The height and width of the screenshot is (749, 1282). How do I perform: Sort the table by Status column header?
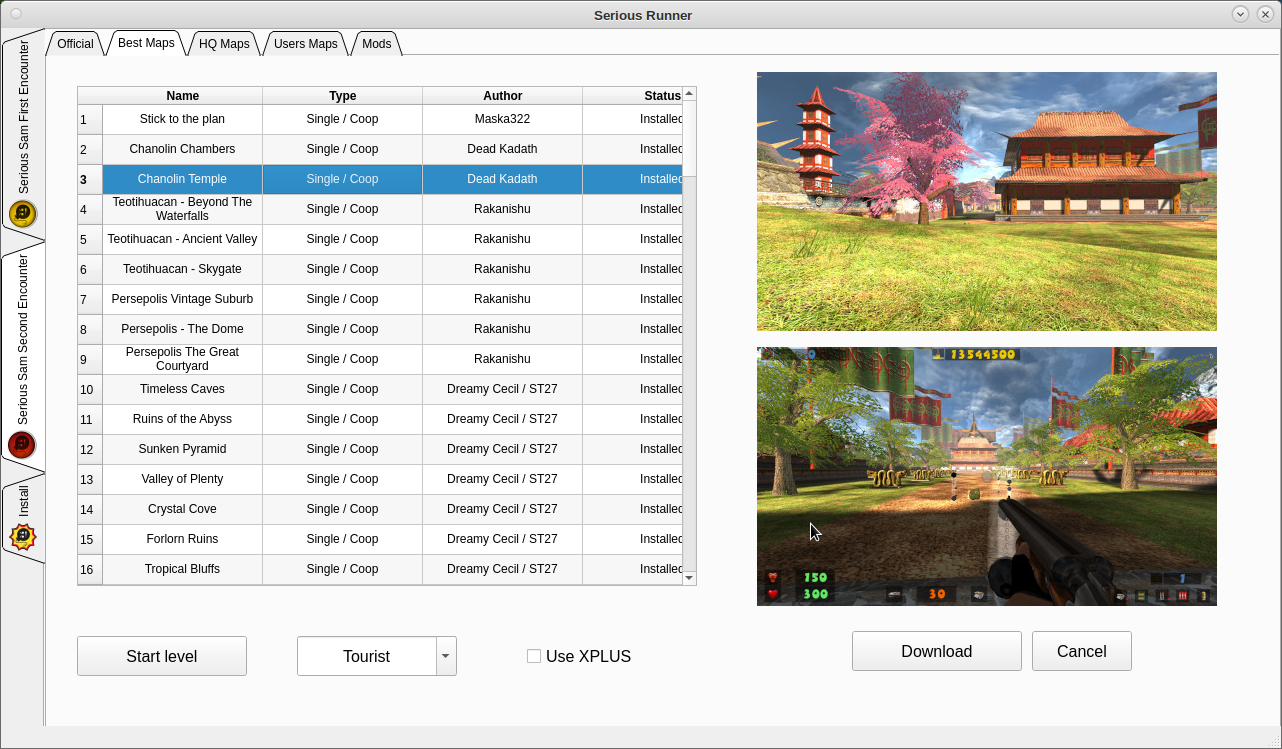633,96
